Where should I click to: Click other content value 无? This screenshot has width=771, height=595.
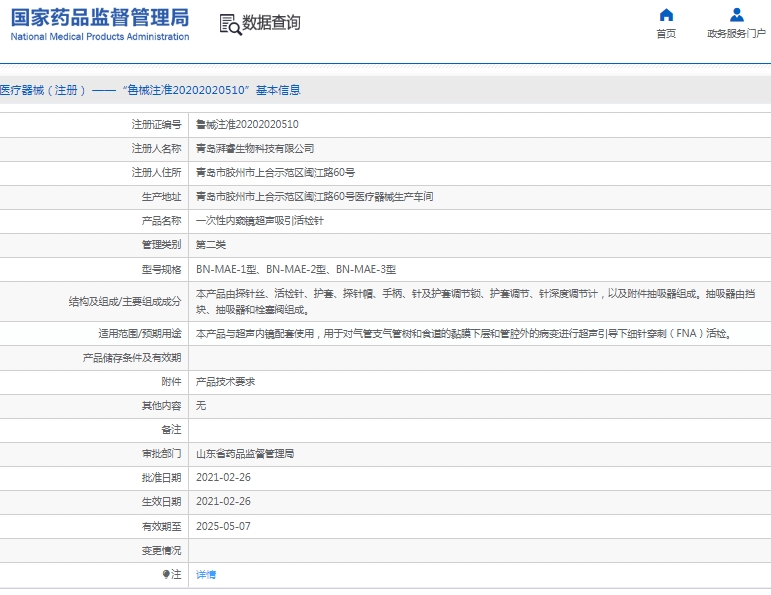tap(201, 406)
